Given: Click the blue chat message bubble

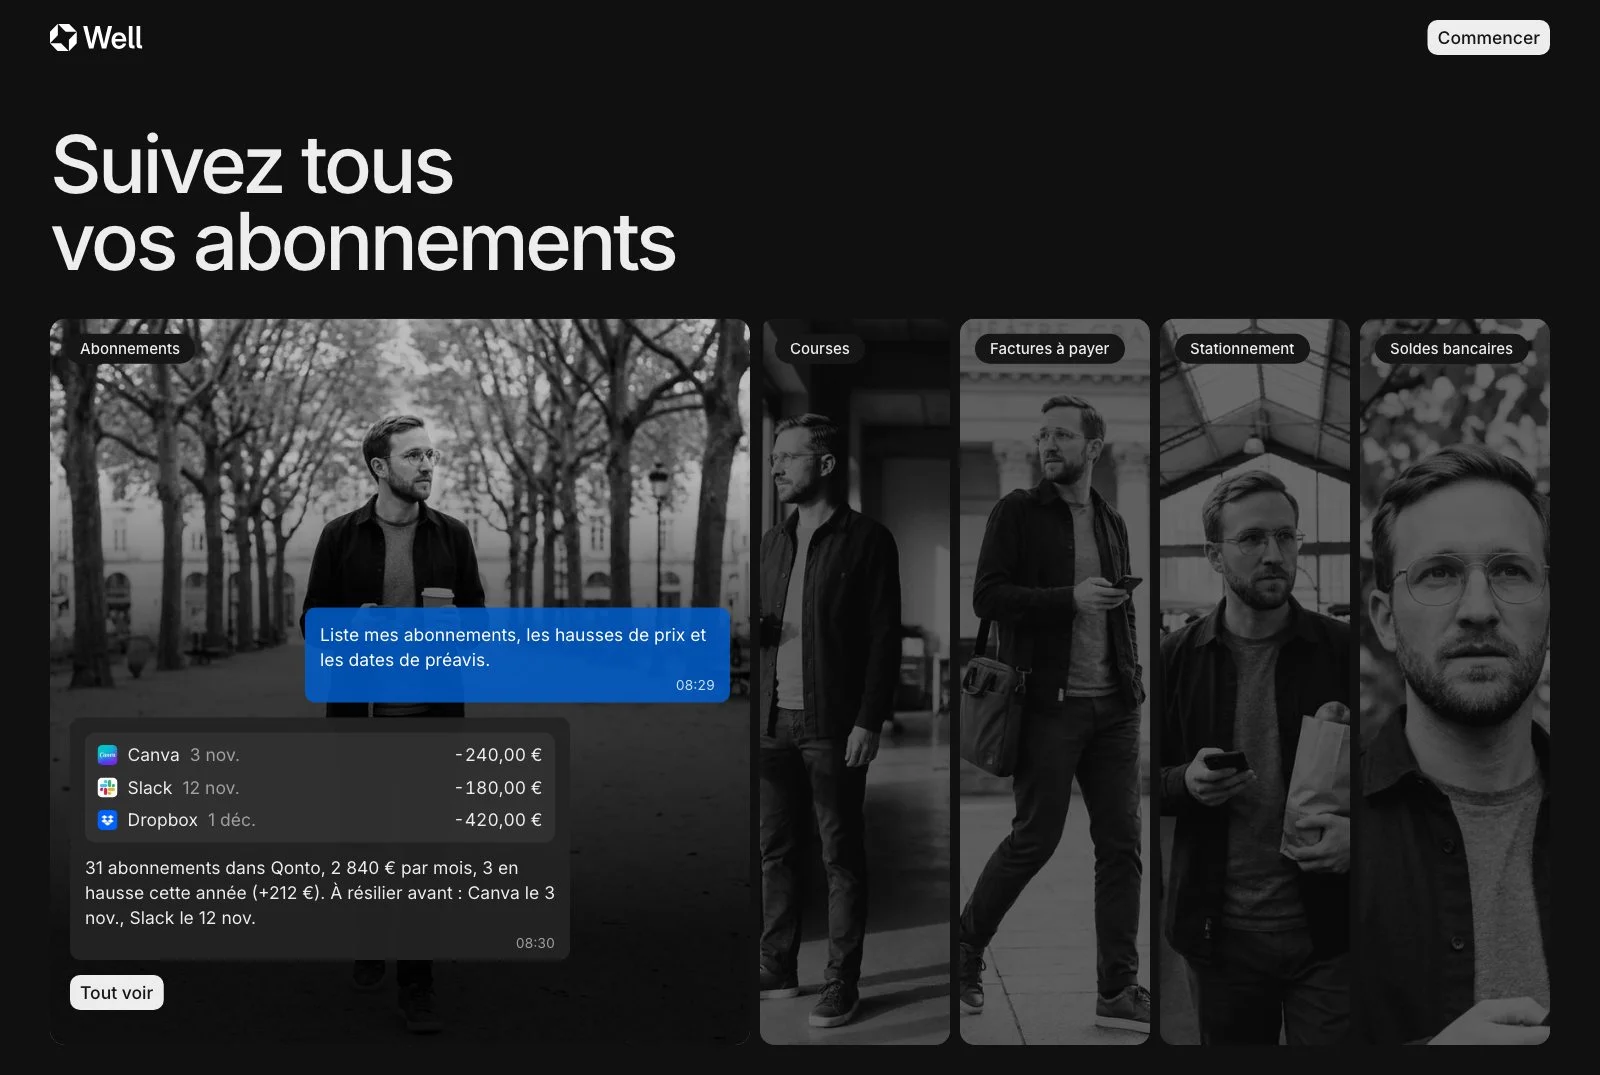Looking at the screenshot, I should tap(517, 655).
